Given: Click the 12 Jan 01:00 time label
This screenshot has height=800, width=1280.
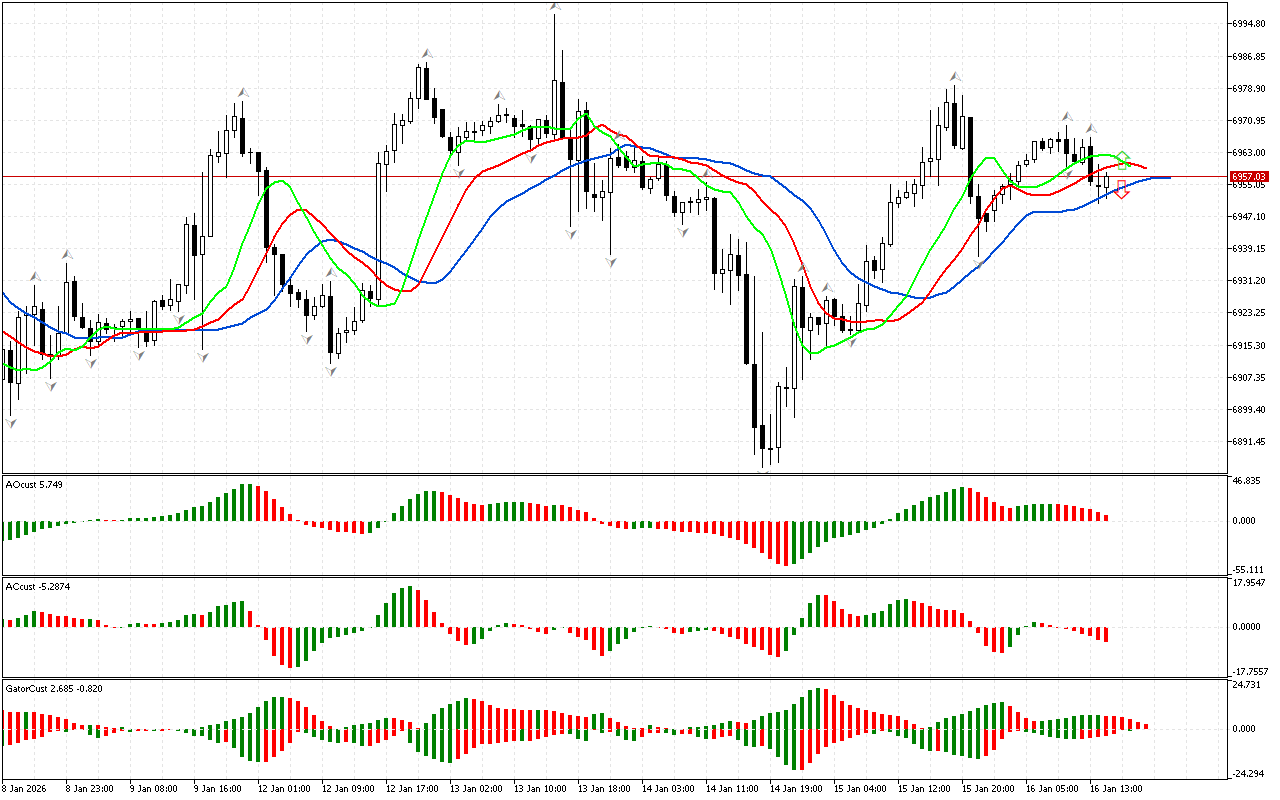Looking at the screenshot, I should pos(284,789).
